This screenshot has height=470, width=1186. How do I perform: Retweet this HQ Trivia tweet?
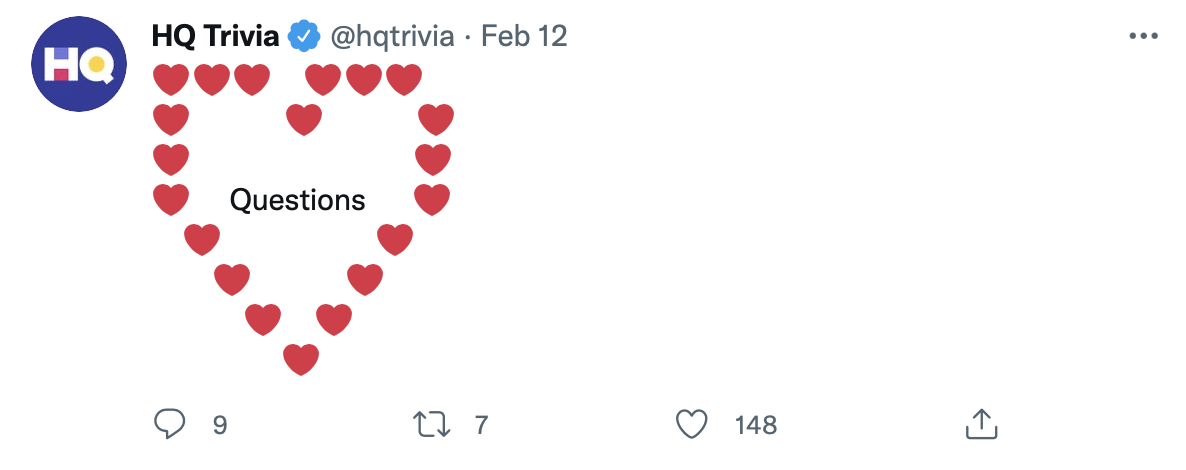click(x=432, y=424)
